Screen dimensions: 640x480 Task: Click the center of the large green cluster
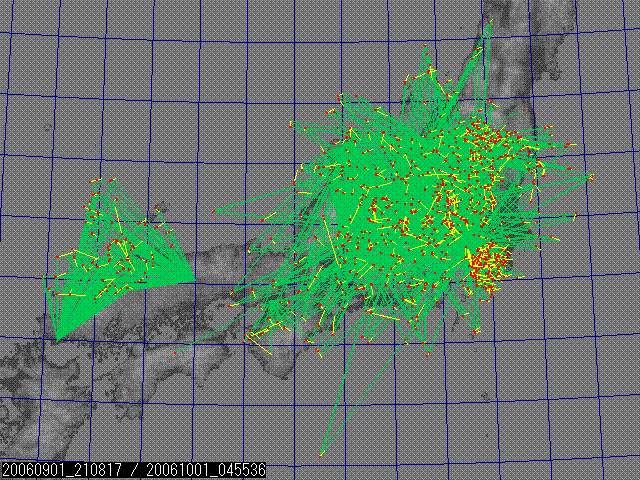pos(400,200)
